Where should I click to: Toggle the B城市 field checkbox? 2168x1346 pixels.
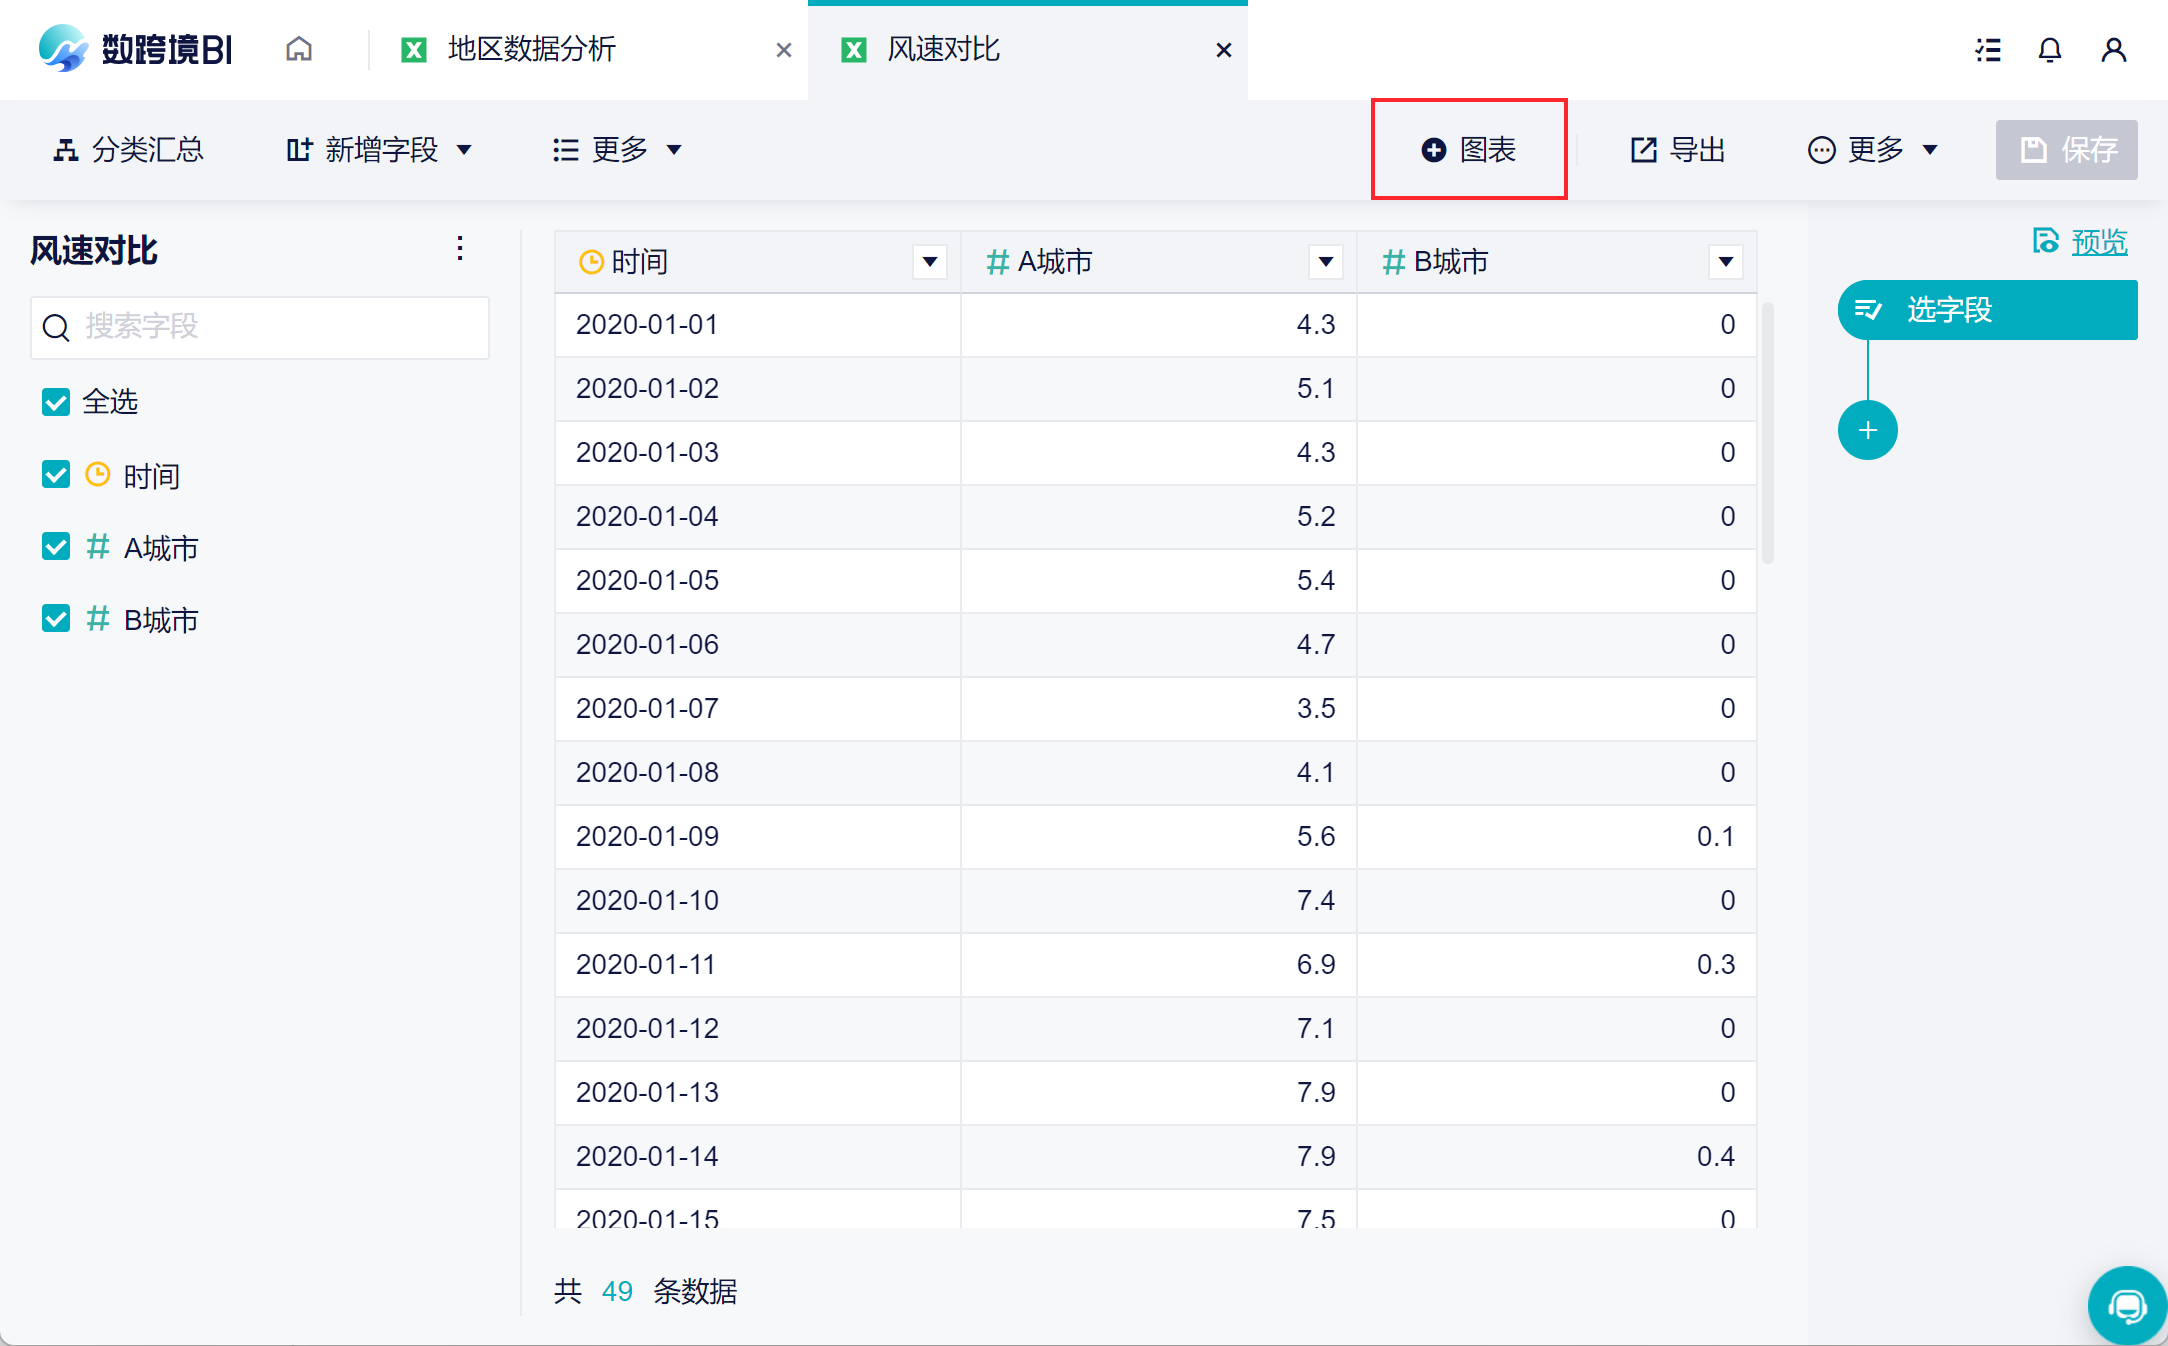[56, 619]
